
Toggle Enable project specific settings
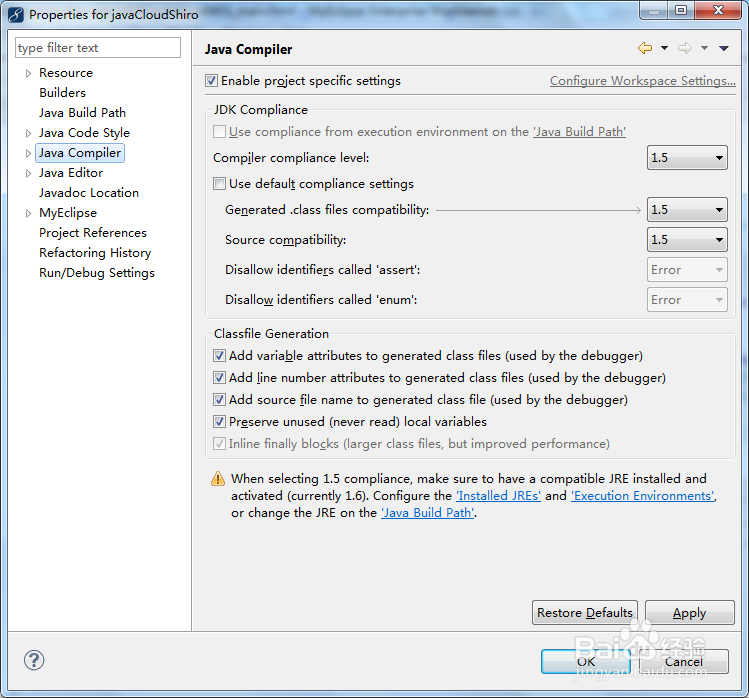(x=212, y=81)
